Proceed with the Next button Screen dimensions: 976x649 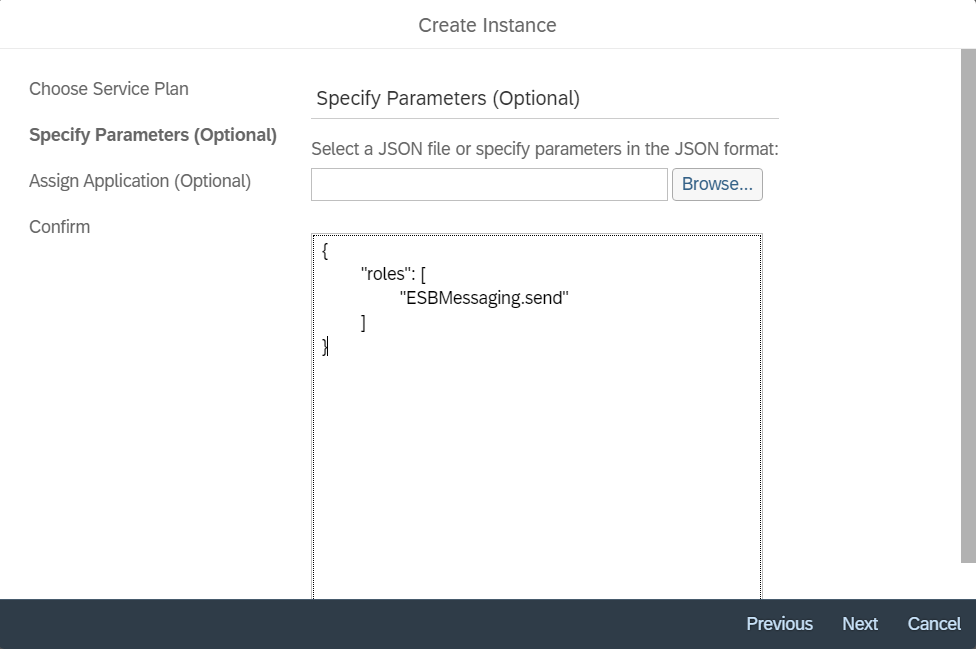[859, 624]
